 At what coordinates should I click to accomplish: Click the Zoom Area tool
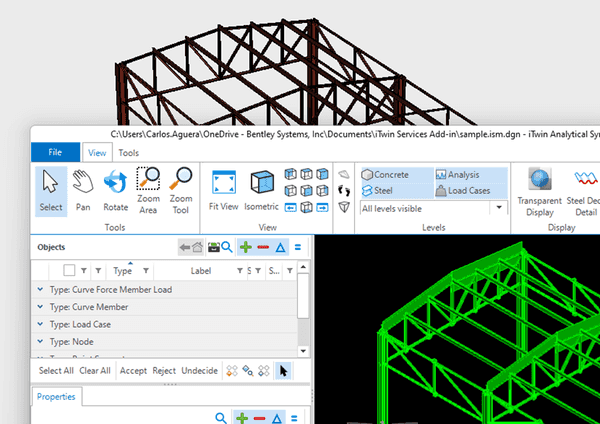tap(148, 190)
